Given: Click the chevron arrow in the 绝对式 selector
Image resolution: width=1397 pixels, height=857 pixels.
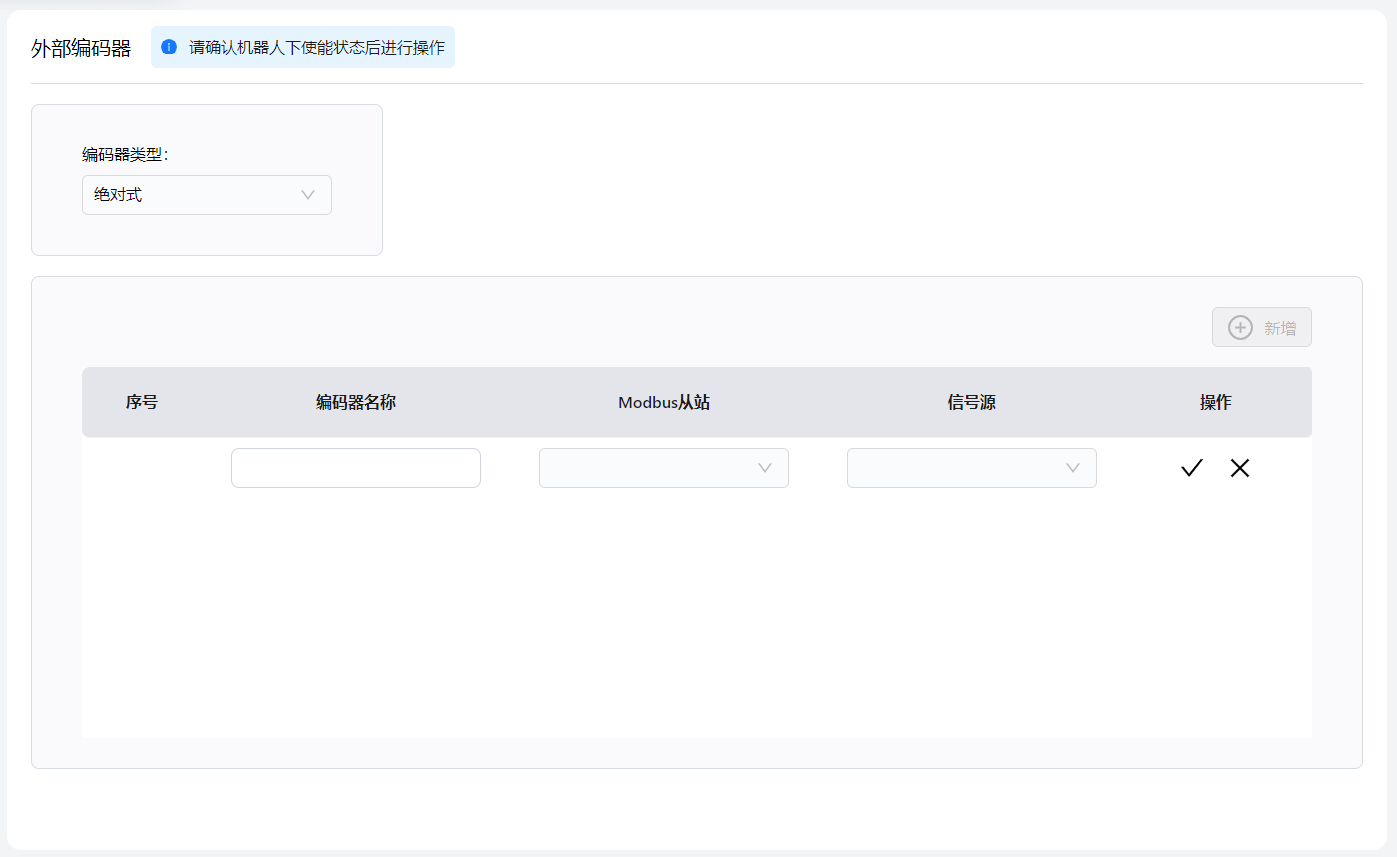Looking at the screenshot, I should pyautogui.click(x=308, y=195).
